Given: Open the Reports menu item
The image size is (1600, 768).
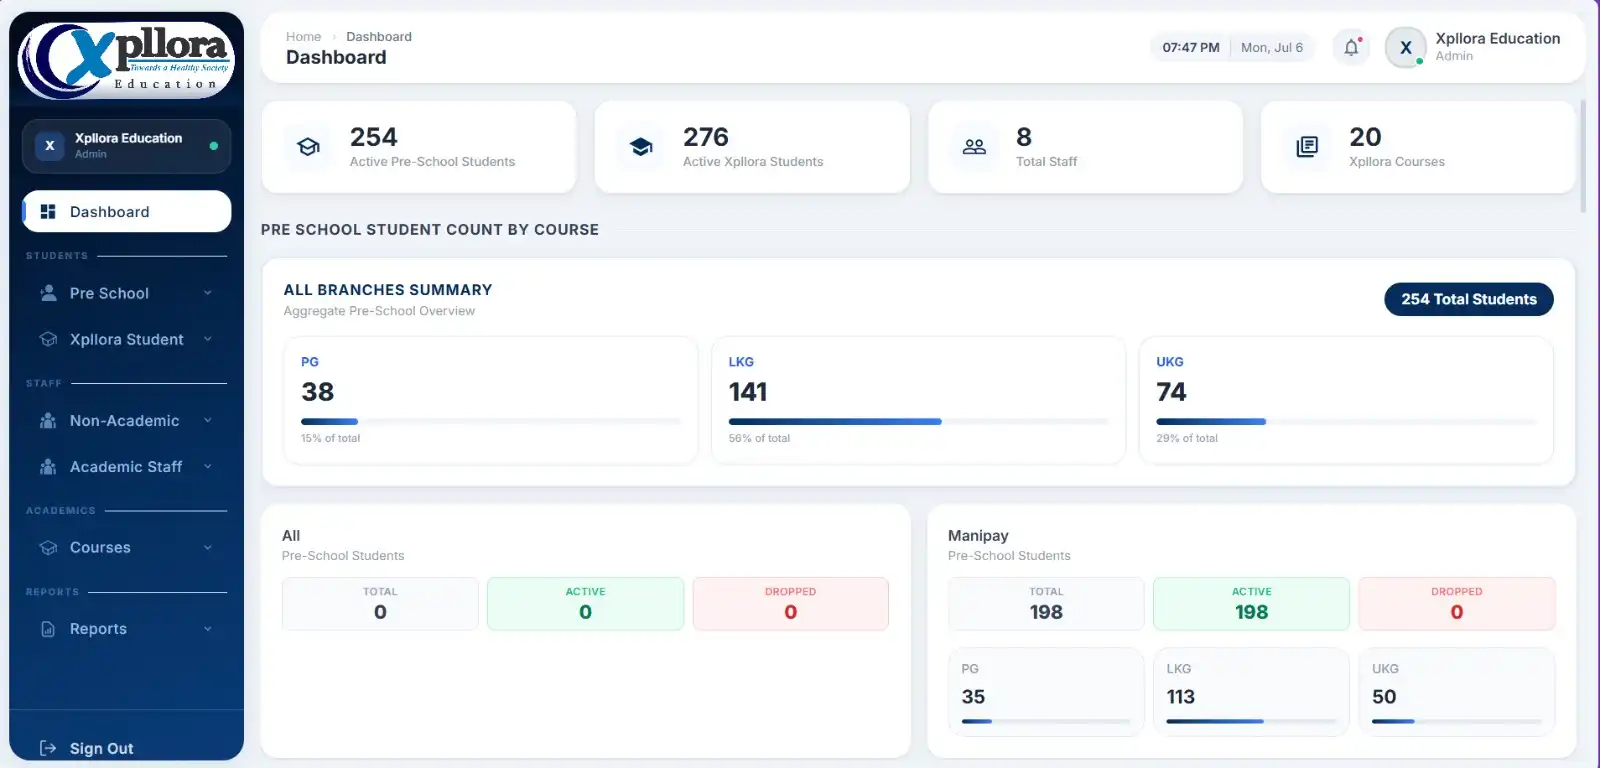Looking at the screenshot, I should [x=127, y=629].
